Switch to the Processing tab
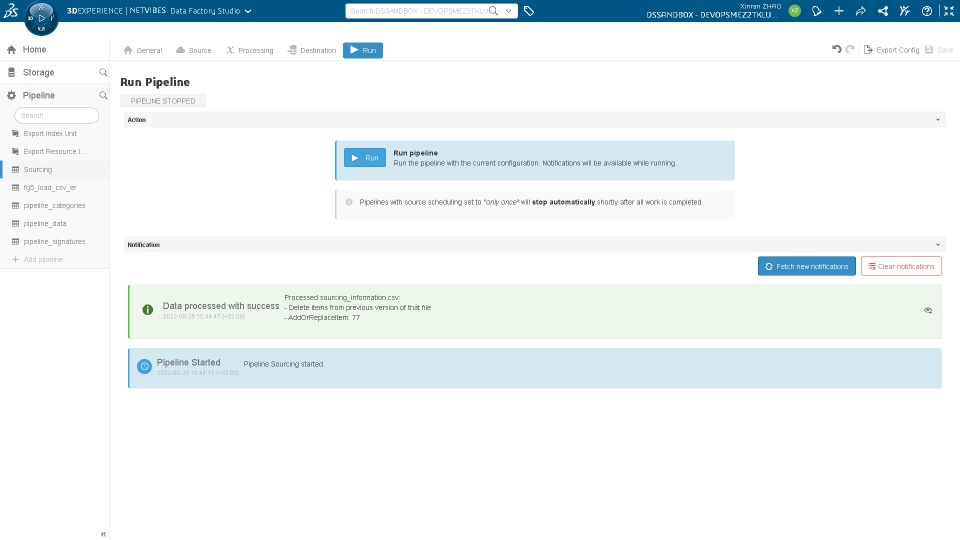Screen dimensions: 960x540 [x=249, y=50]
